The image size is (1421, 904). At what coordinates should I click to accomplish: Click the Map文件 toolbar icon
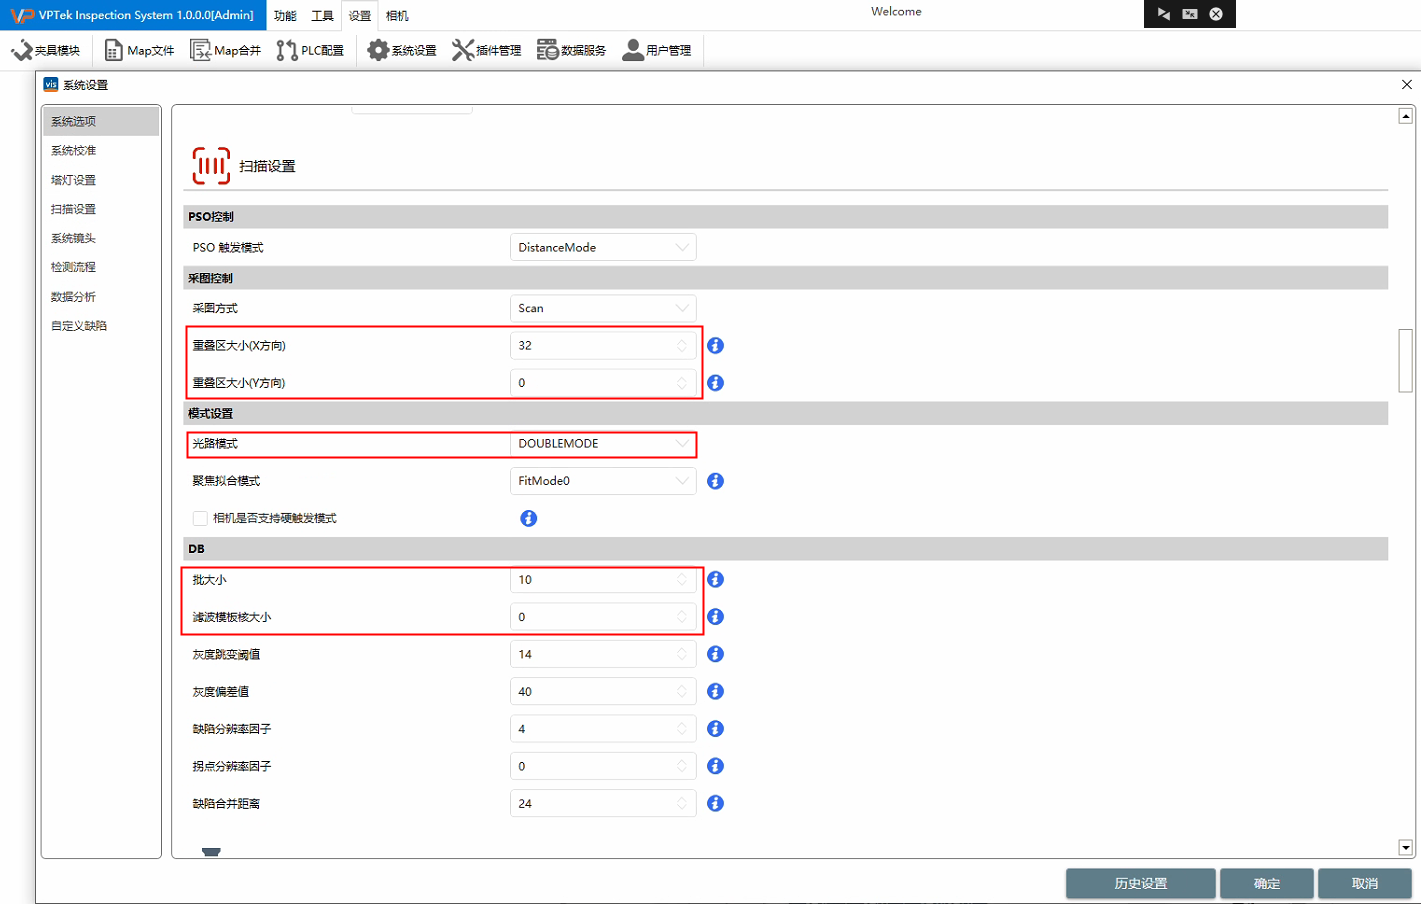coord(139,51)
